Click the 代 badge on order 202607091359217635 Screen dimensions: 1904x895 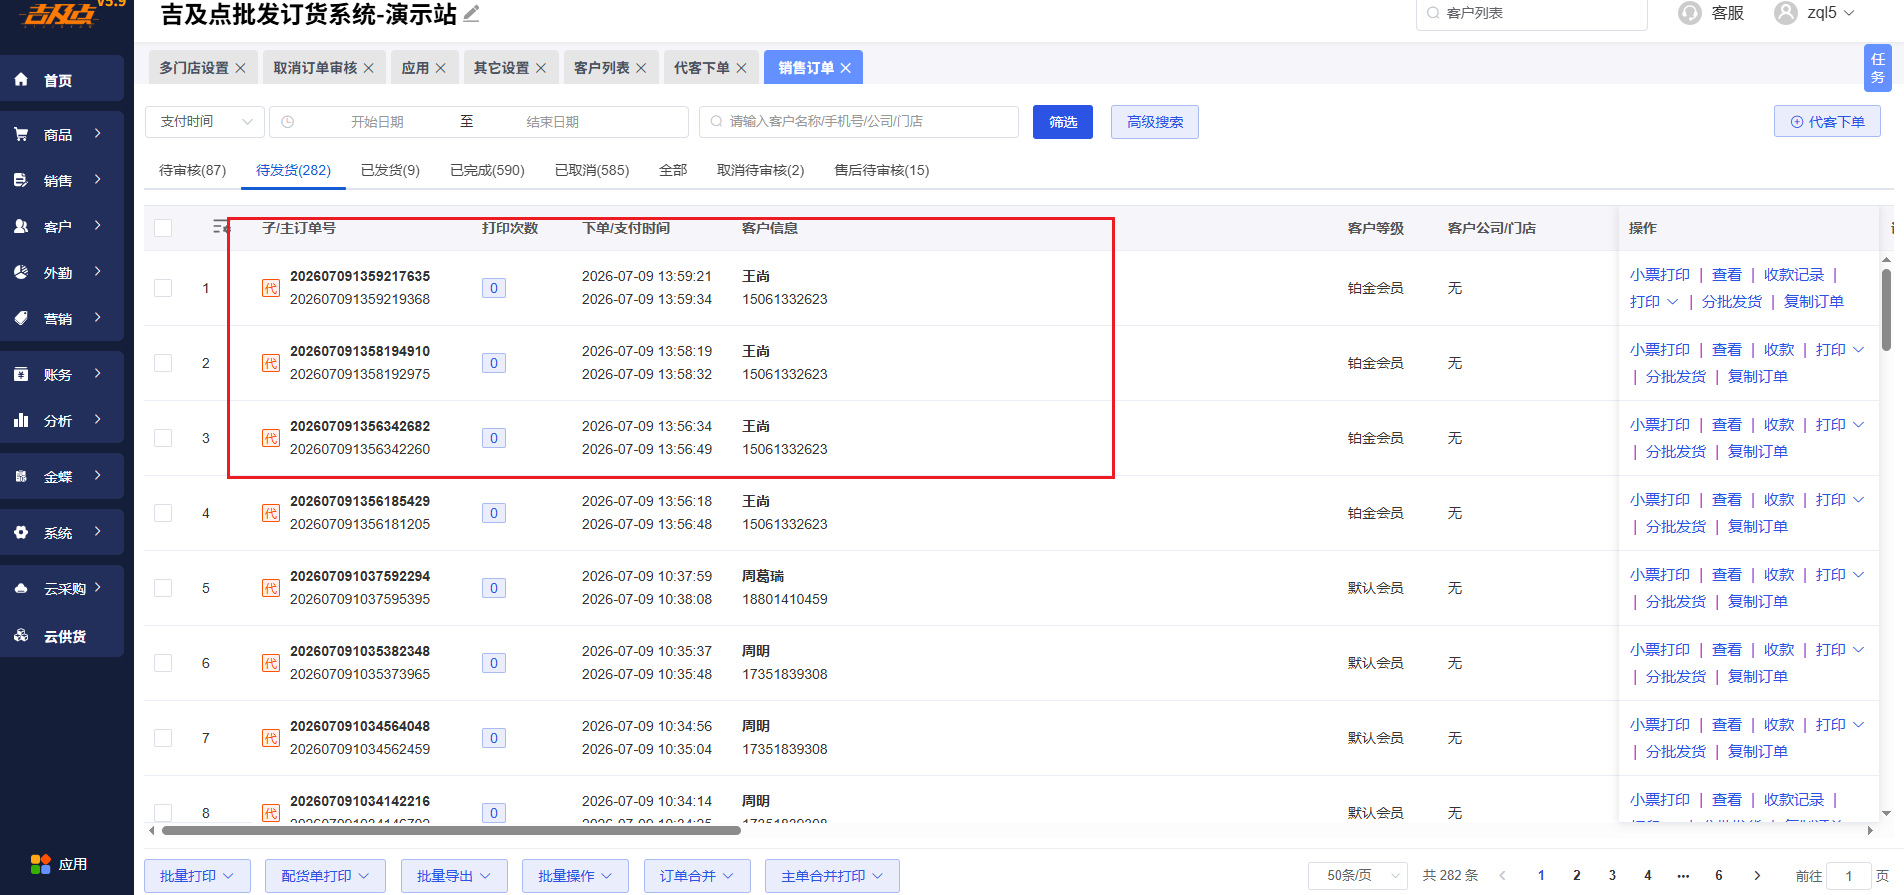click(x=271, y=288)
